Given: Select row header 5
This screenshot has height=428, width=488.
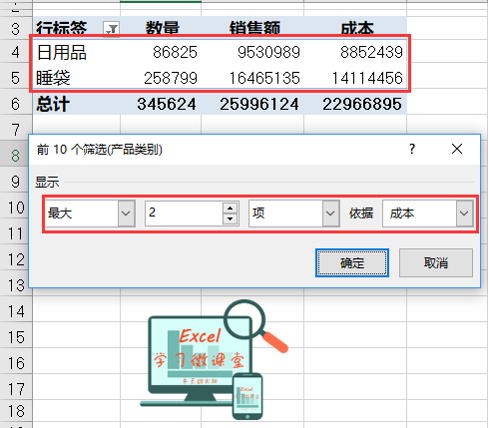Looking at the screenshot, I should pyautogui.click(x=16, y=78).
